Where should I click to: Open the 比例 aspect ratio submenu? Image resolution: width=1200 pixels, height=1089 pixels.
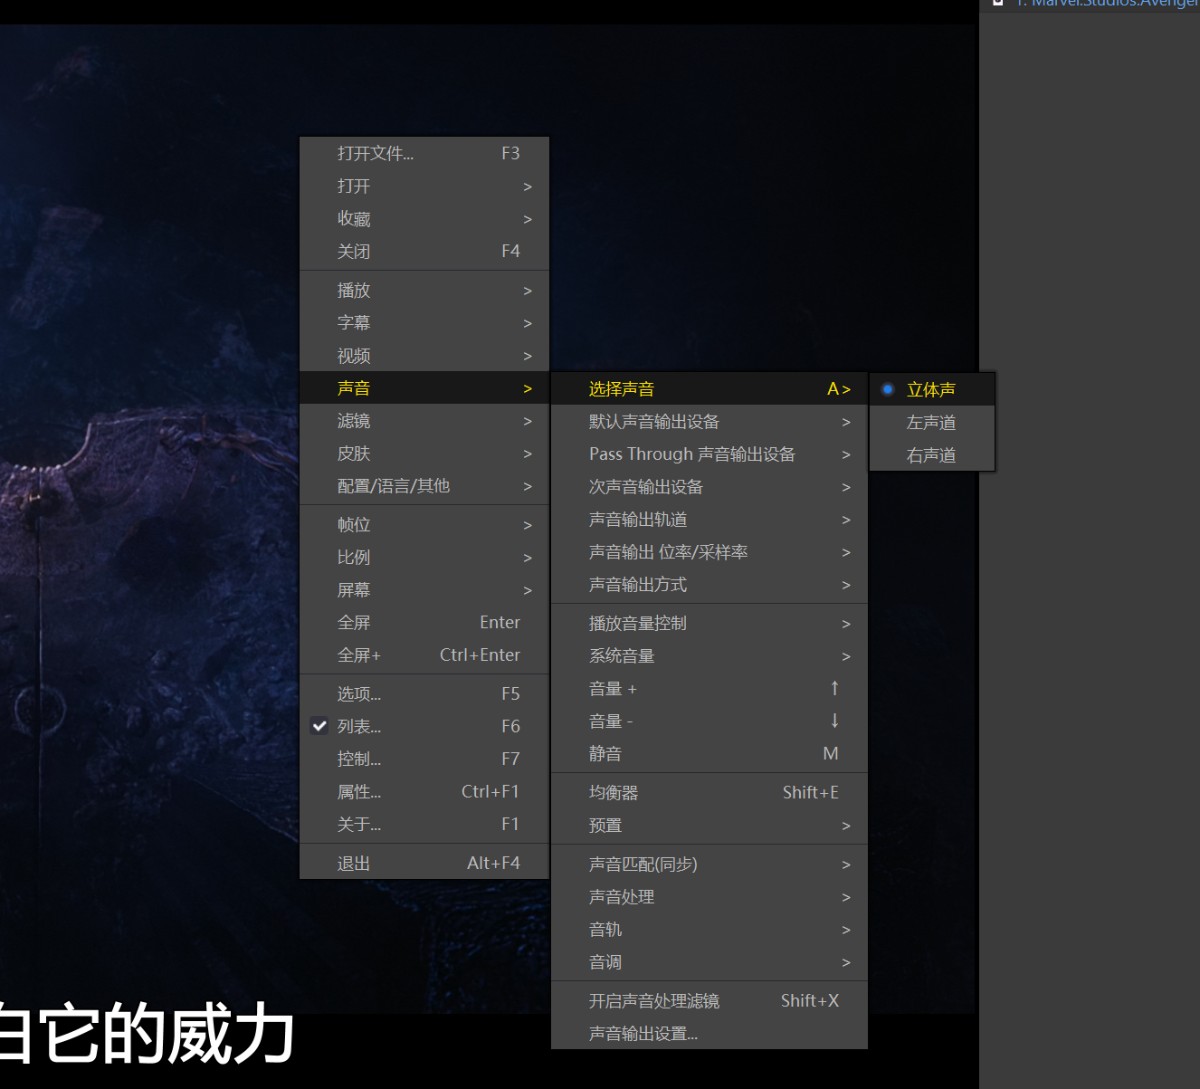424,557
